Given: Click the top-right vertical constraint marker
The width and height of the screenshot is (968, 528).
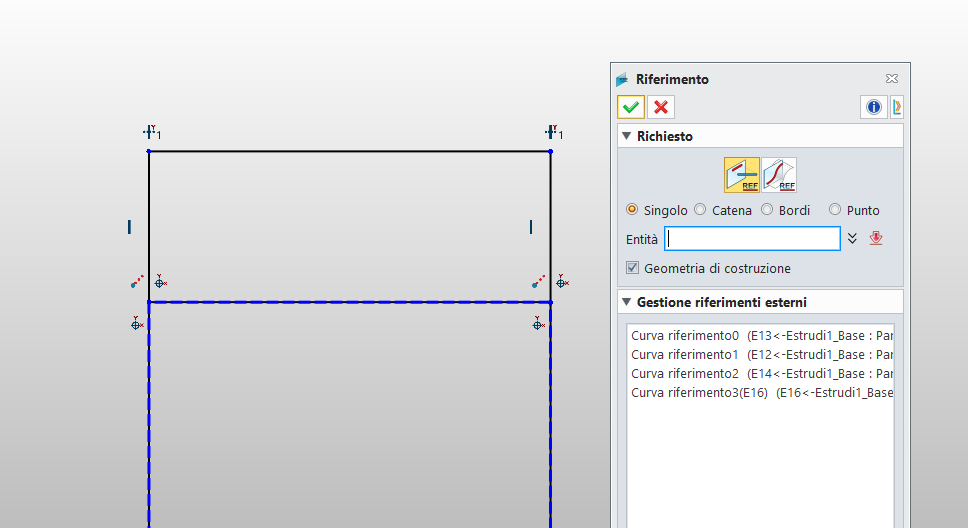Looking at the screenshot, I should [552, 132].
